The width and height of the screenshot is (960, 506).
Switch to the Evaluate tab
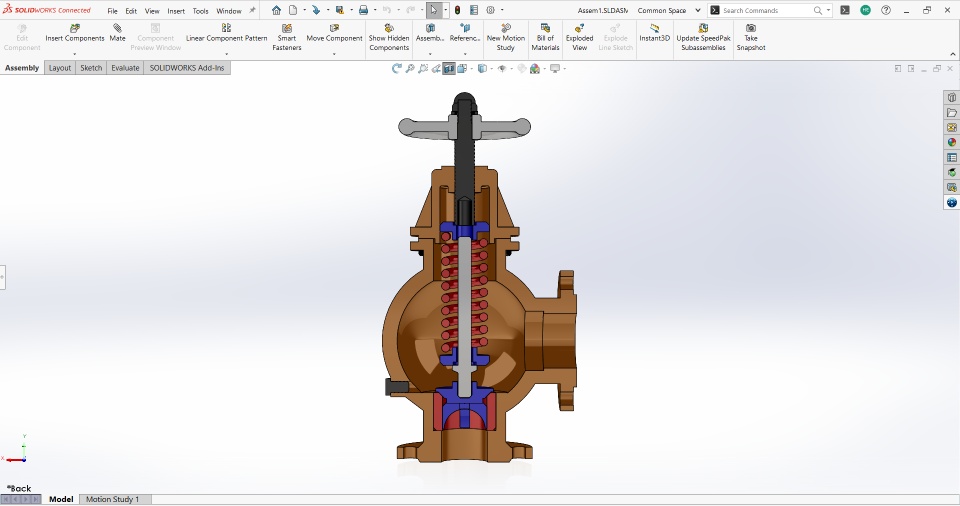125,68
